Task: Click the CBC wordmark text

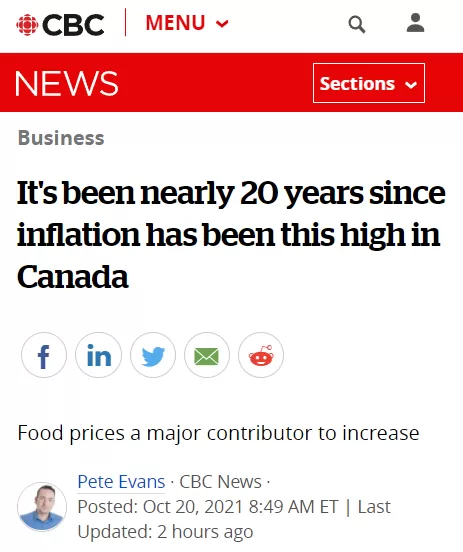Action: [73, 25]
